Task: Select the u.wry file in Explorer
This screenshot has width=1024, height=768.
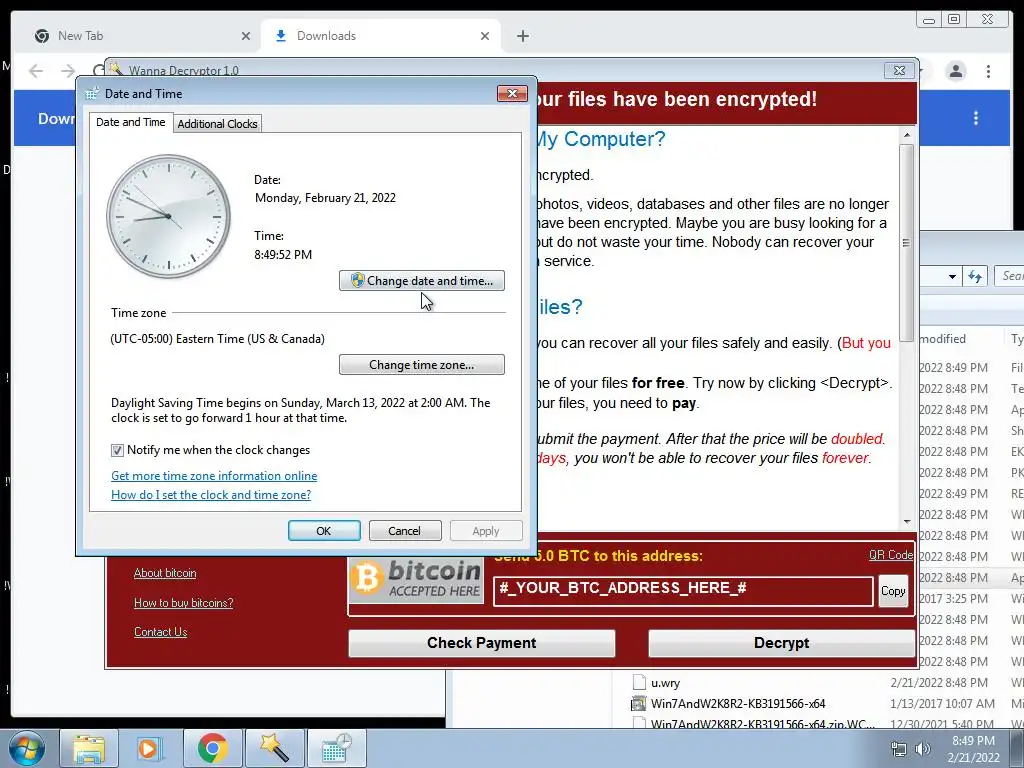Action: coord(665,682)
